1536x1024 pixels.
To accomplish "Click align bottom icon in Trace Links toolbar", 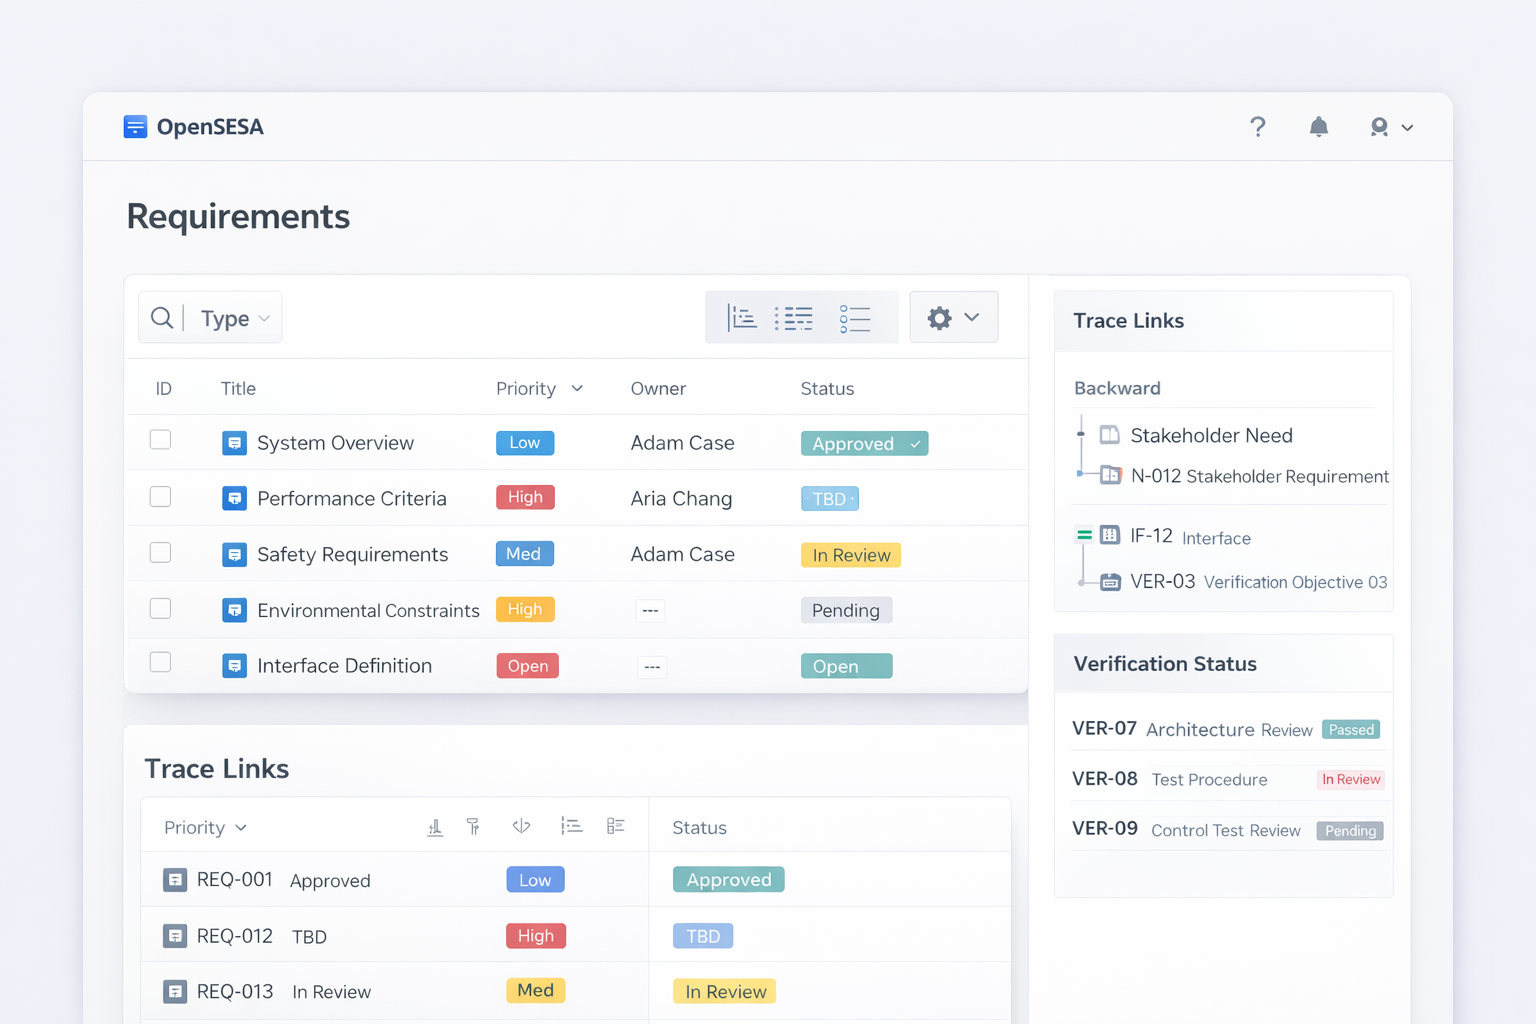I will [435, 827].
